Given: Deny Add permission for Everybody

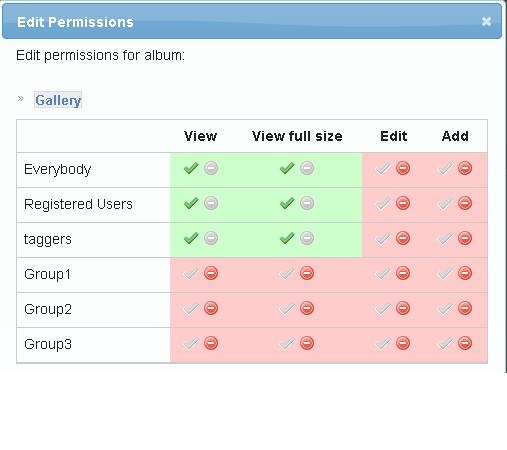Looking at the screenshot, I should click(x=465, y=168).
